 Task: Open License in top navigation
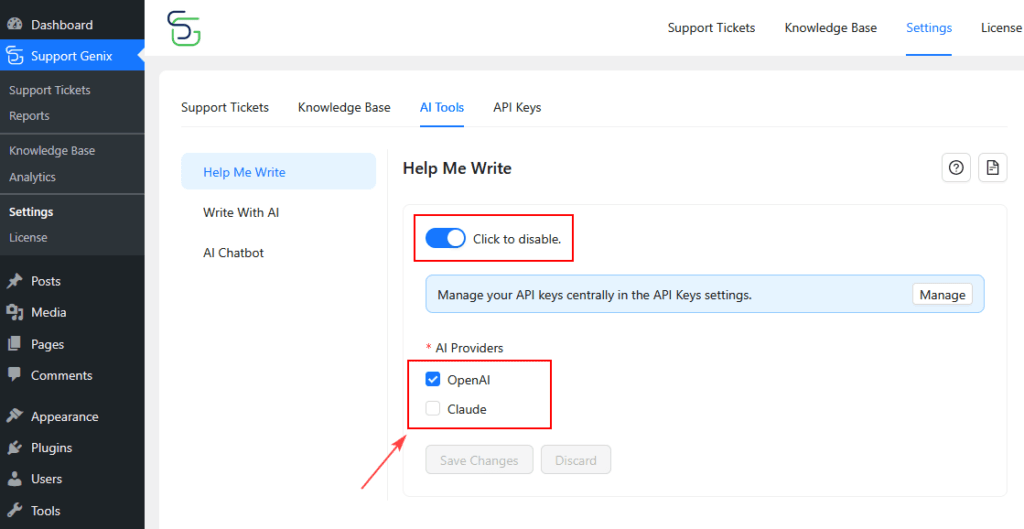(1000, 28)
